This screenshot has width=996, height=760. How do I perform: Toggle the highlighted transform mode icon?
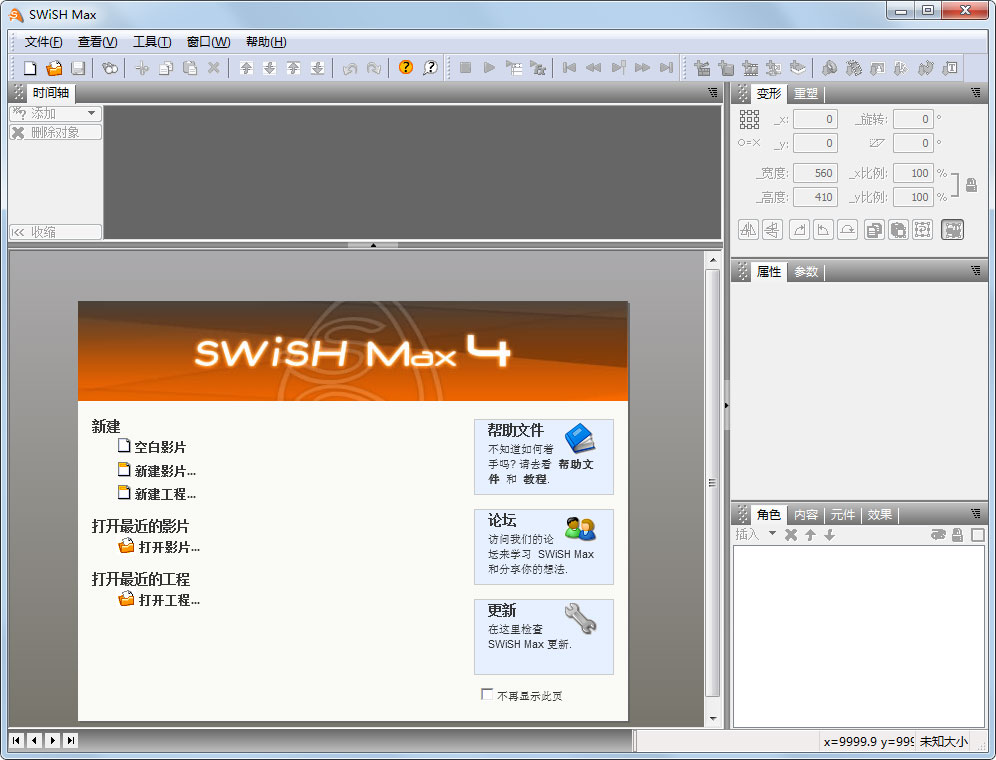[x=952, y=229]
